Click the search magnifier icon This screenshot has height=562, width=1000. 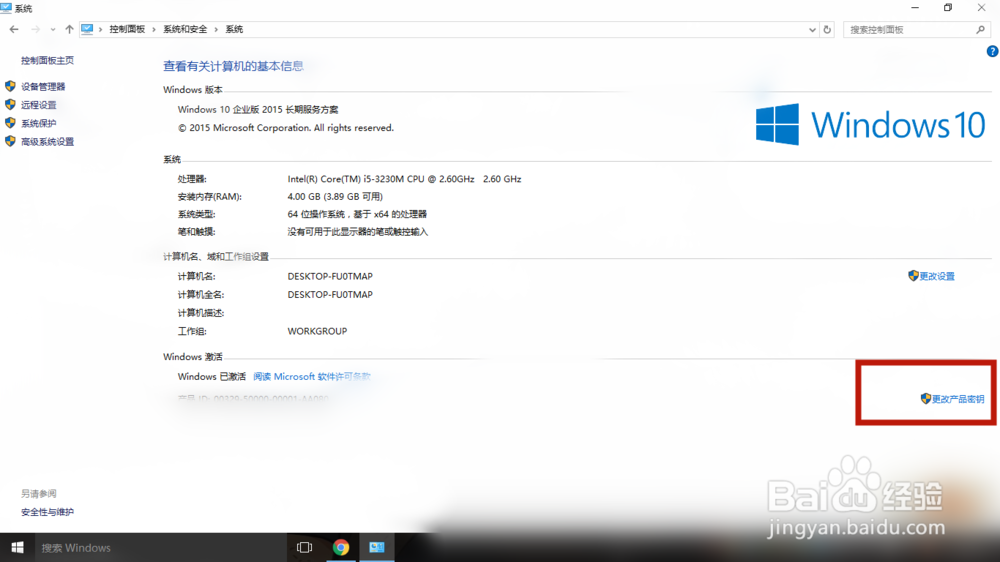point(981,29)
